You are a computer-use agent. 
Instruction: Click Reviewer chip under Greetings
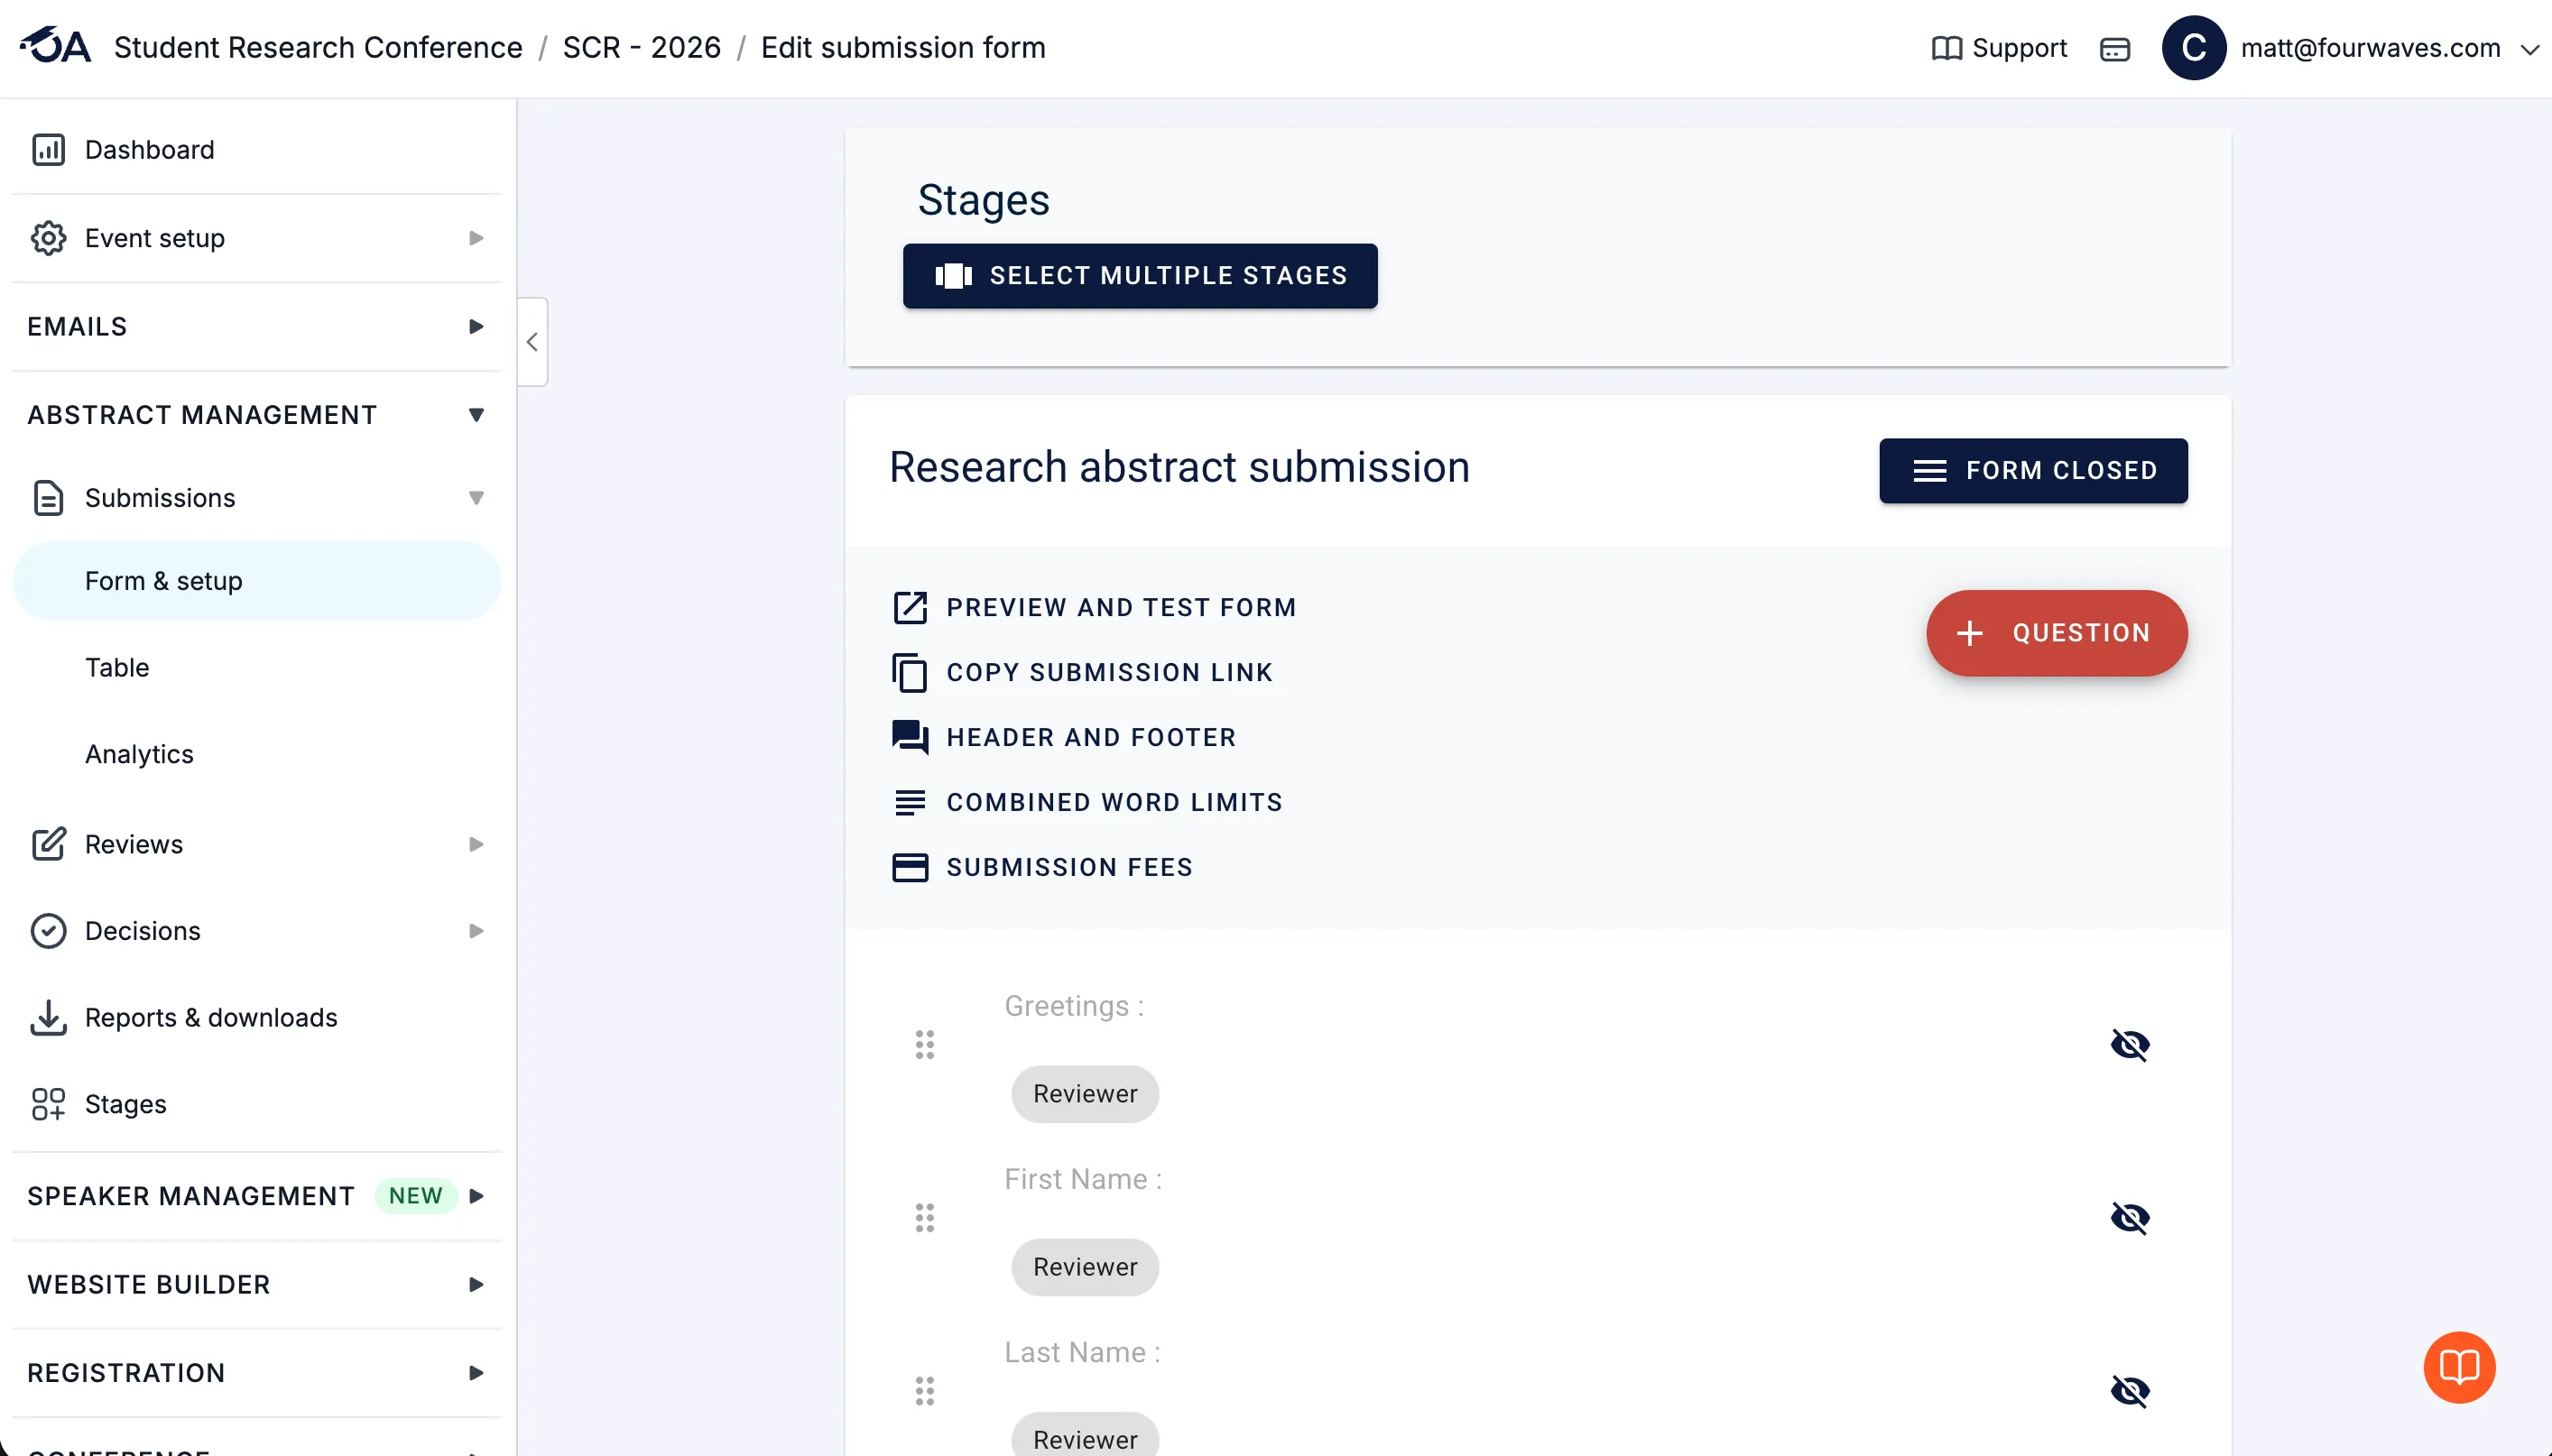pyautogui.click(x=1085, y=1094)
